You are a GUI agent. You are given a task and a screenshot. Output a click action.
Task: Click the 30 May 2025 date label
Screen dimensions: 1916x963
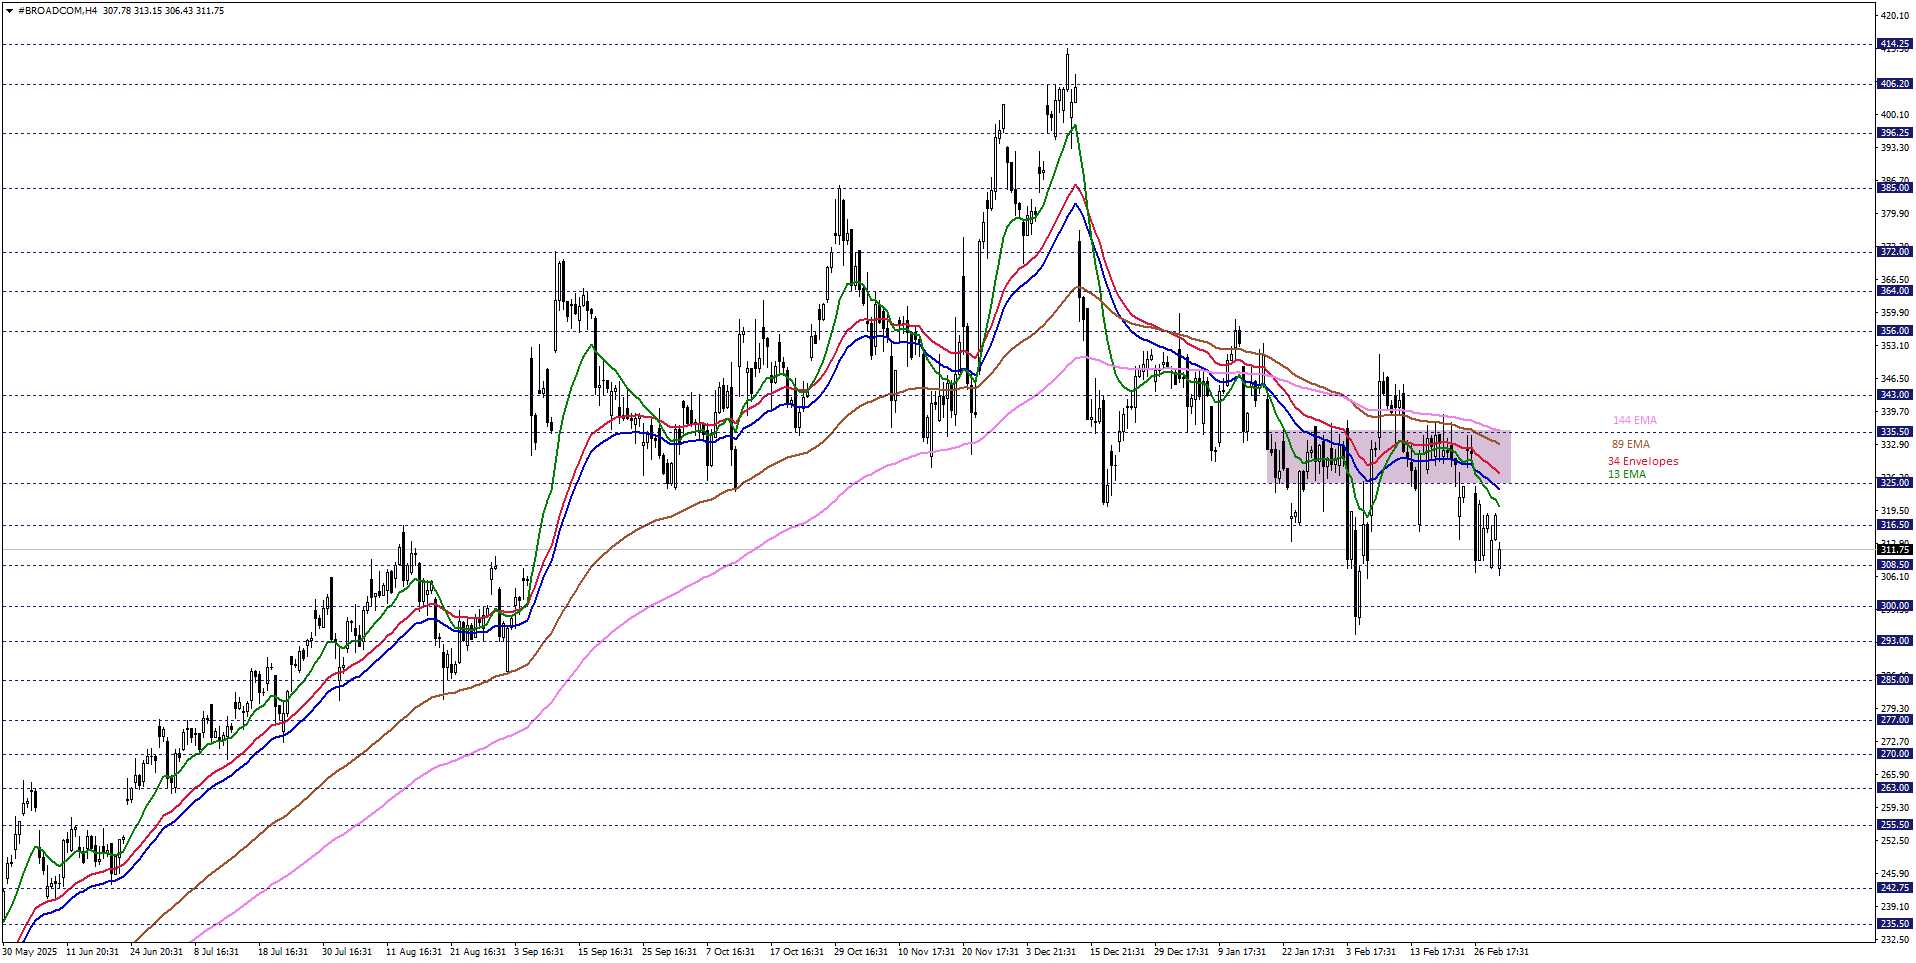pos(30,952)
